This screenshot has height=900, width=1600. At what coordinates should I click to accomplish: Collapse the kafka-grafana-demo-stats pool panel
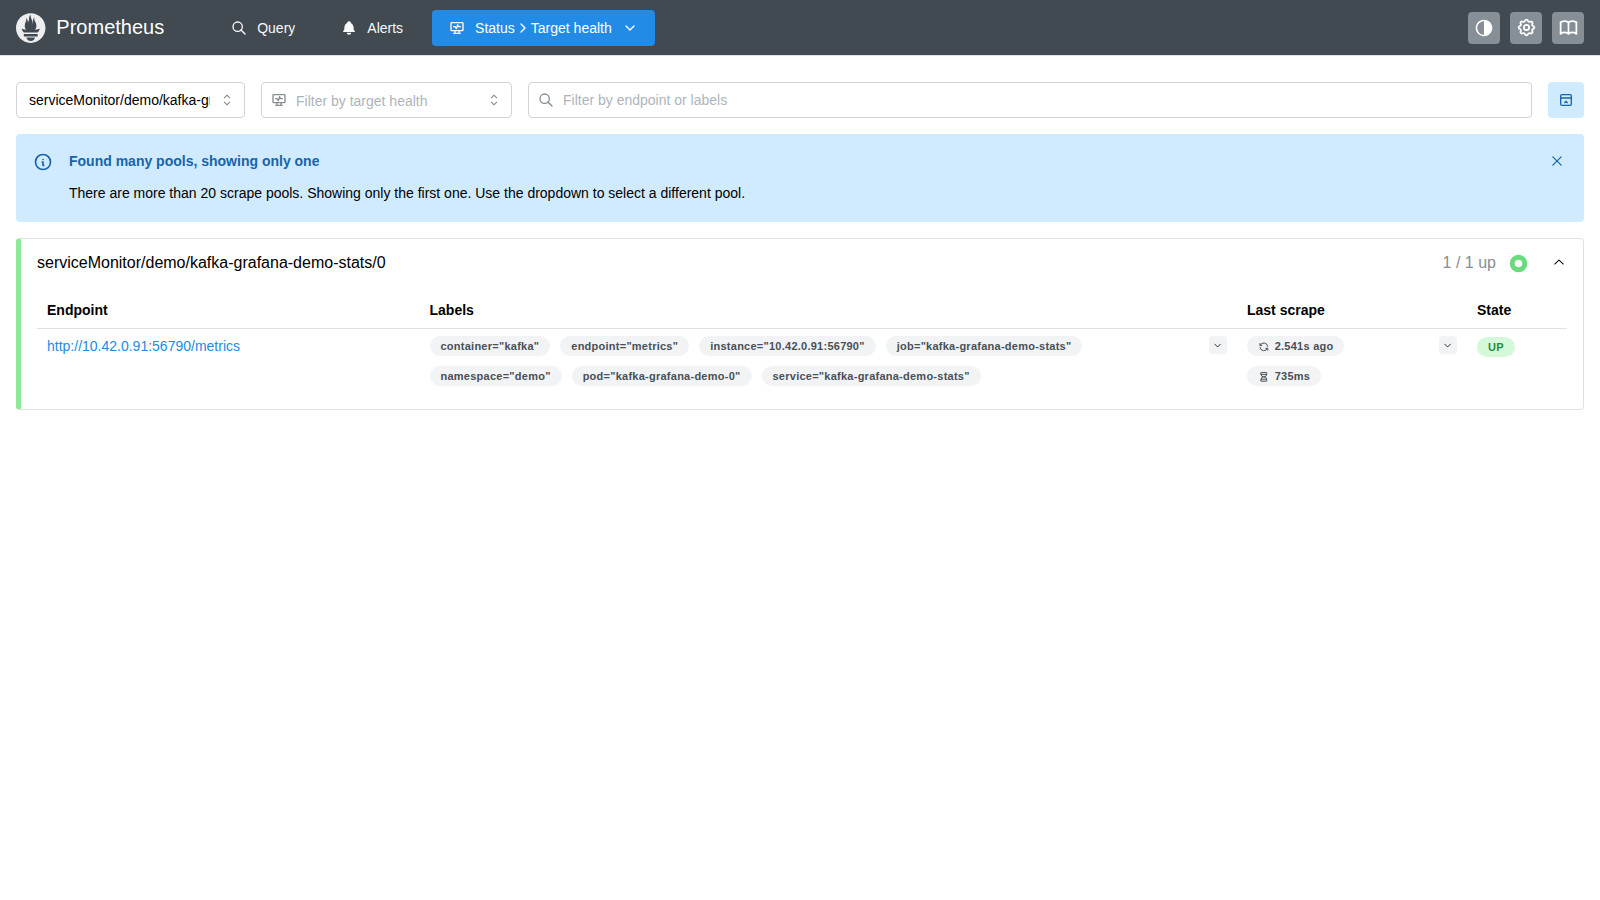pos(1559,262)
